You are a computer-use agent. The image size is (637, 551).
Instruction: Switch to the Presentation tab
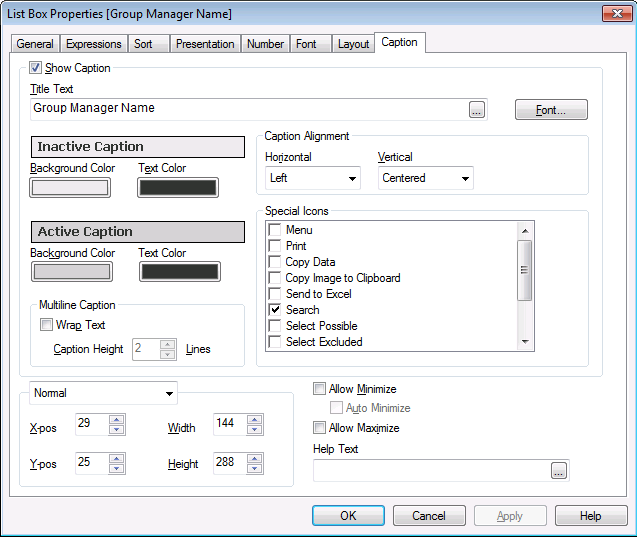click(205, 44)
